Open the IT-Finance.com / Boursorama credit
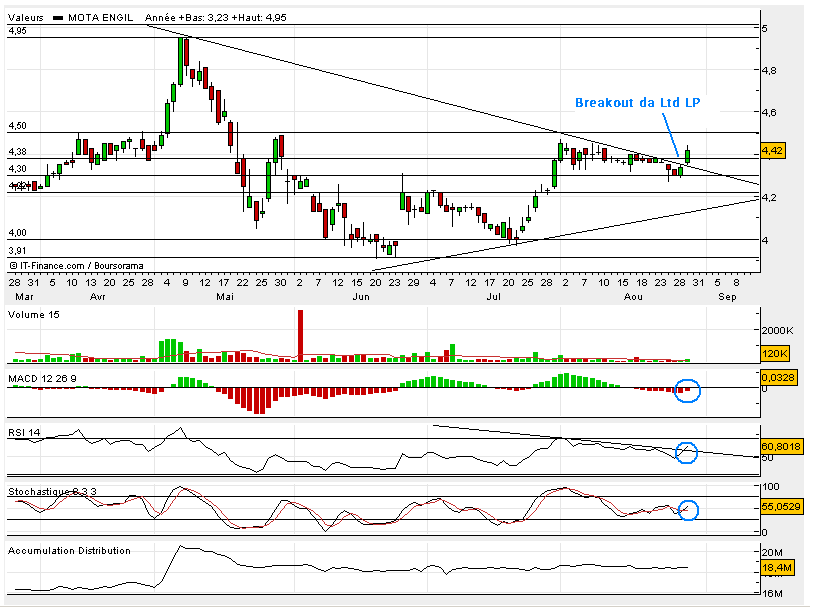 (76, 266)
